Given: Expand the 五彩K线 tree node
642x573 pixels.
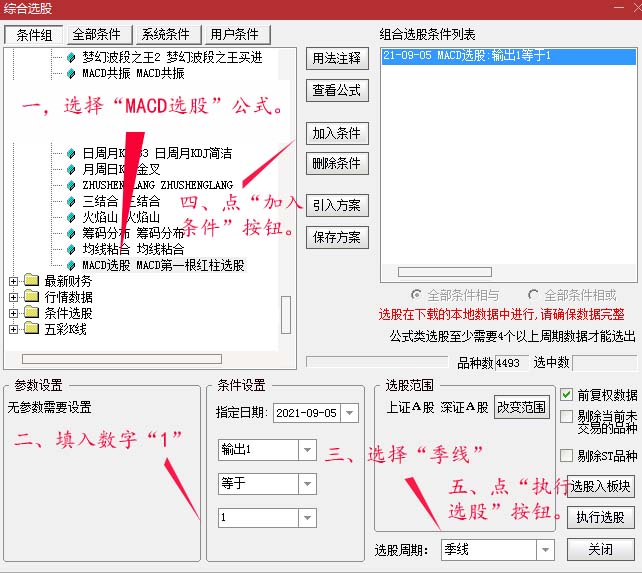Looking at the screenshot, I should (13, 329).
